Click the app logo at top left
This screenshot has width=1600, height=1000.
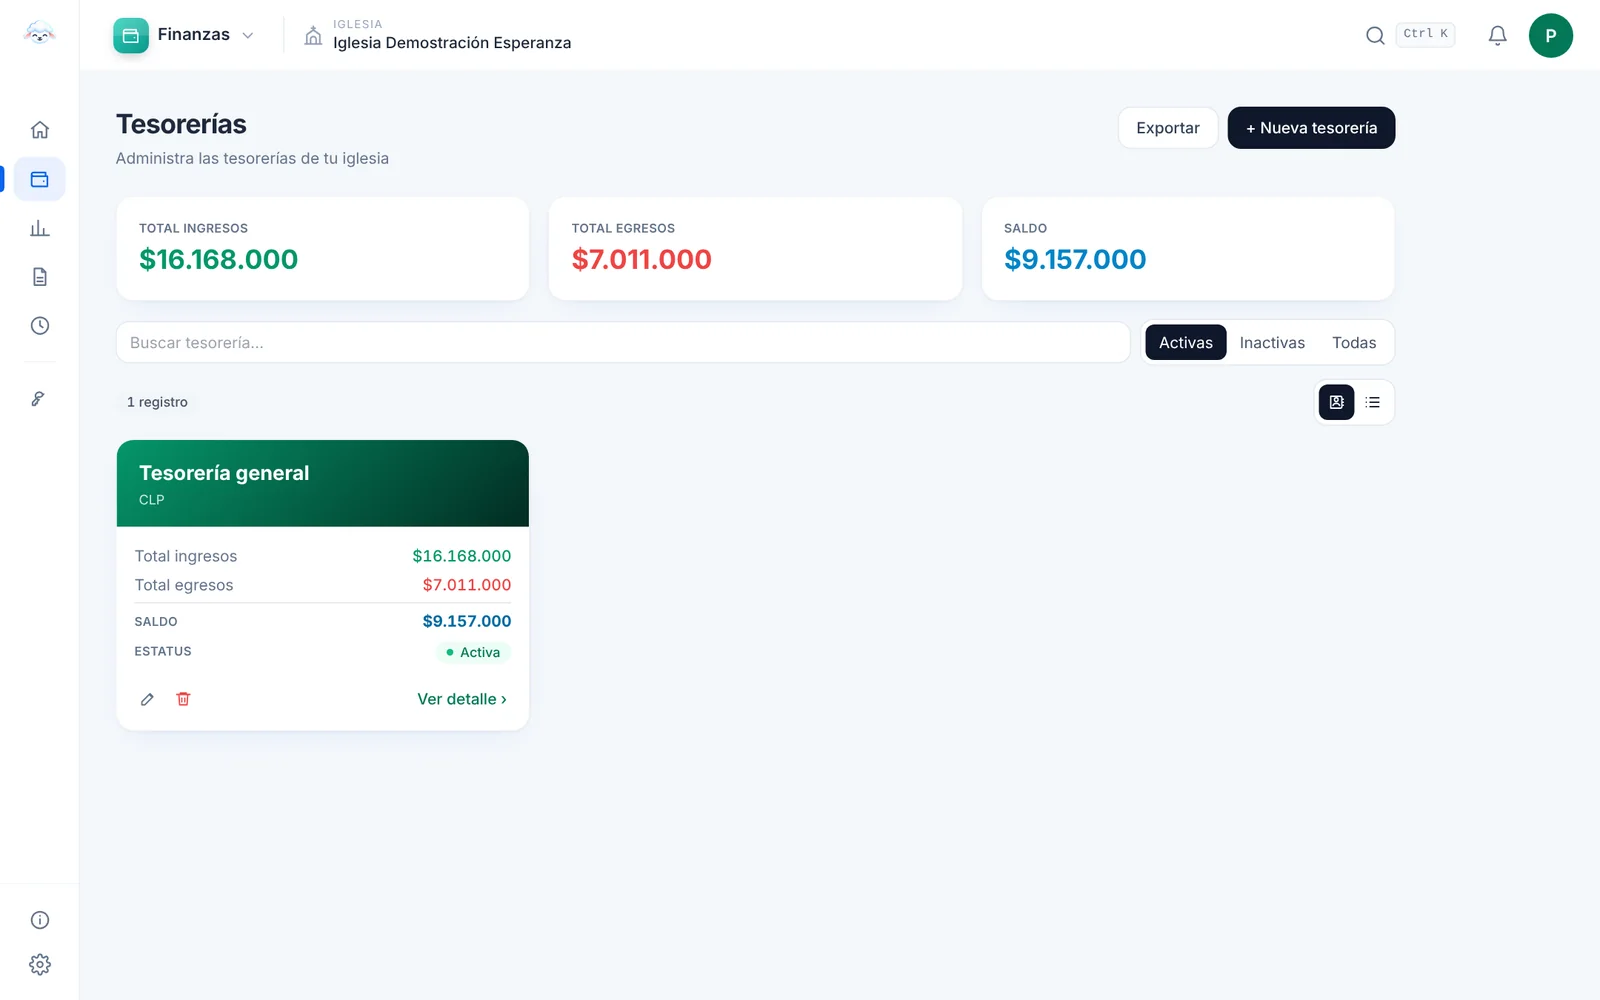[x=39, y=33]
